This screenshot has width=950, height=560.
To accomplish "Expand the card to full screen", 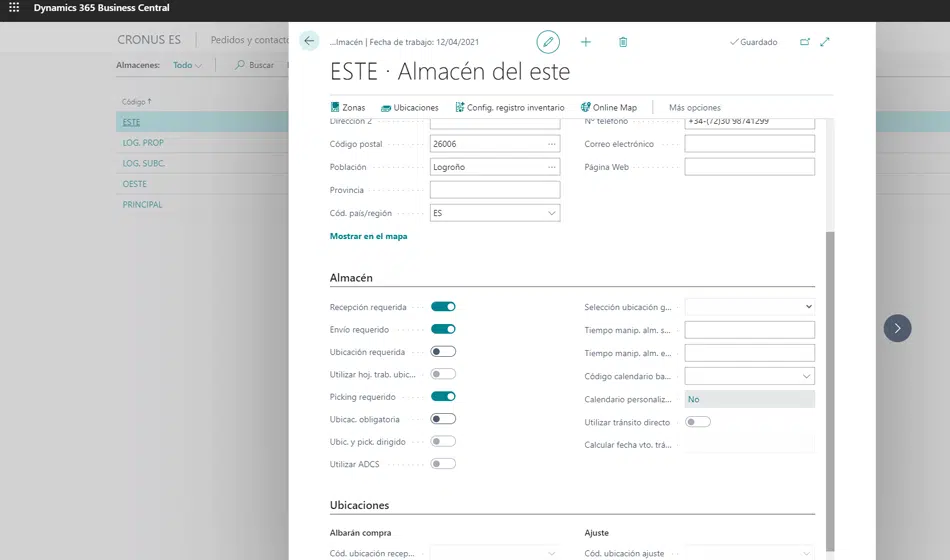I will coord(825,42).
